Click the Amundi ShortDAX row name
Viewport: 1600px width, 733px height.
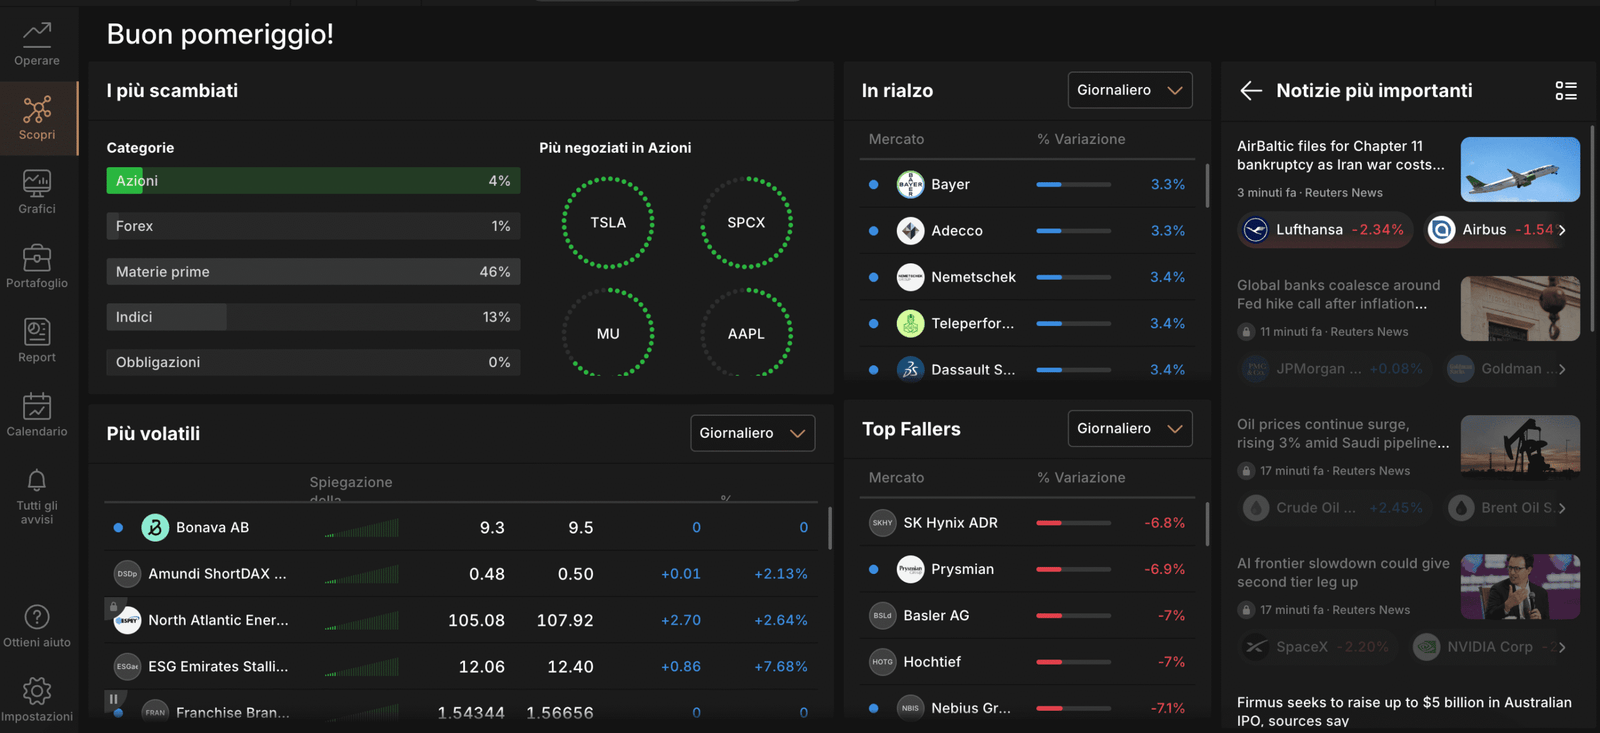[x=217, y=574]
